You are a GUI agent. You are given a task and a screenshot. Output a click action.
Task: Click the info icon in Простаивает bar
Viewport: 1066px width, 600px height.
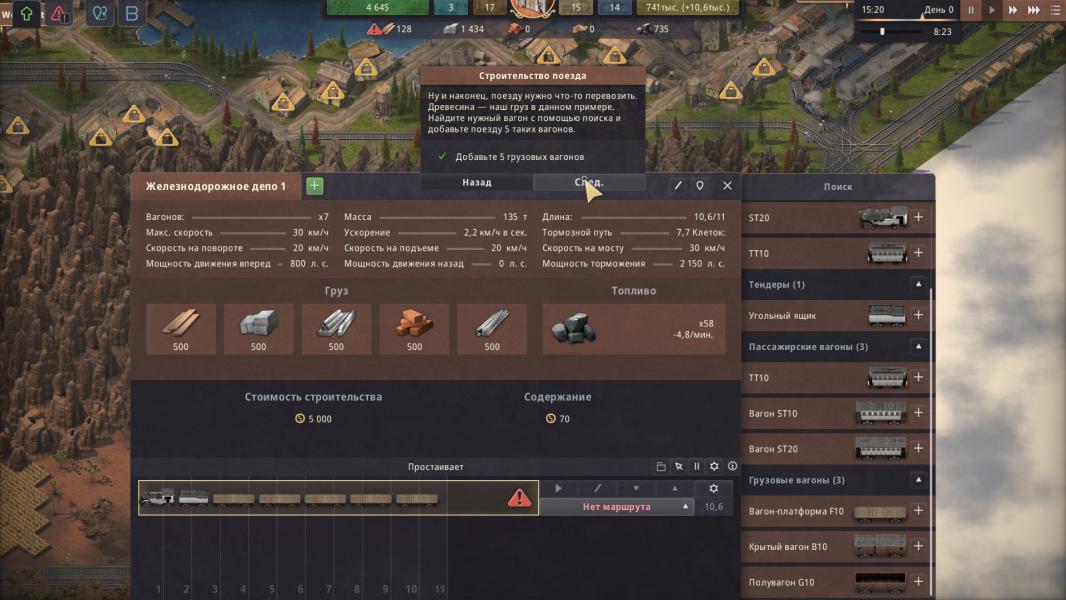[x=732, y=466]
